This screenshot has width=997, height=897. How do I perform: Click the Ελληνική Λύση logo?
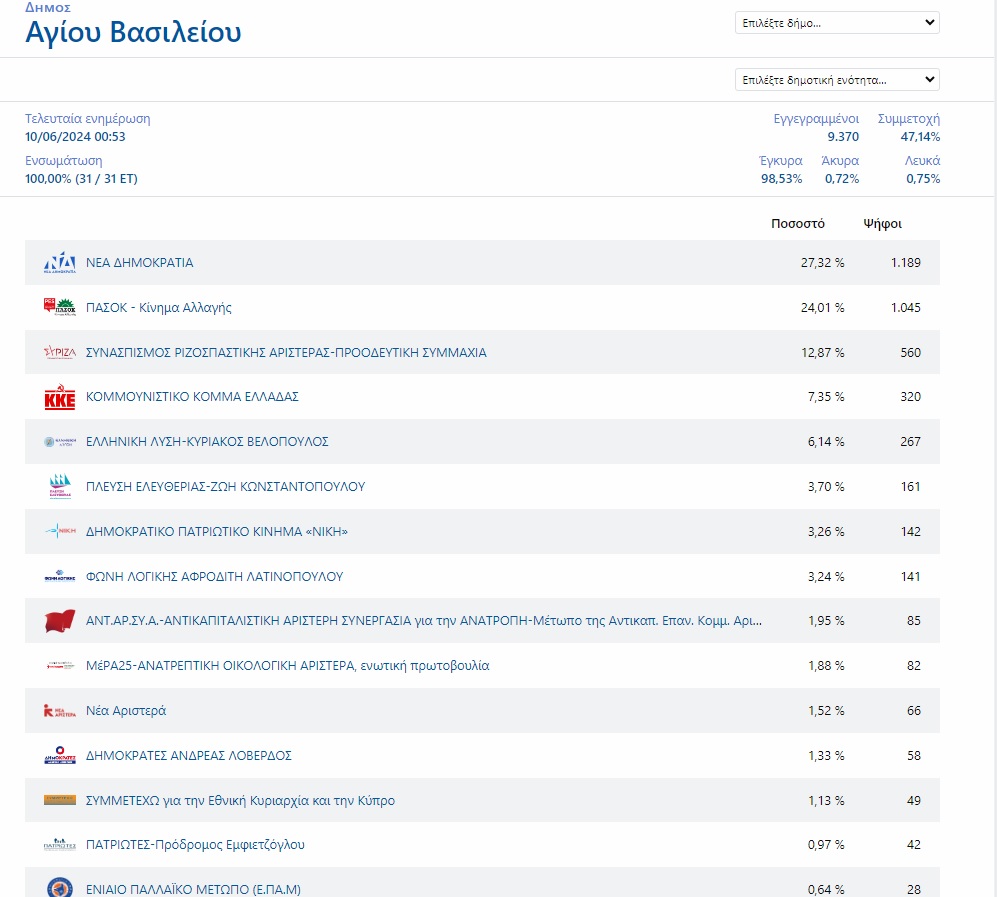[60, 442]
